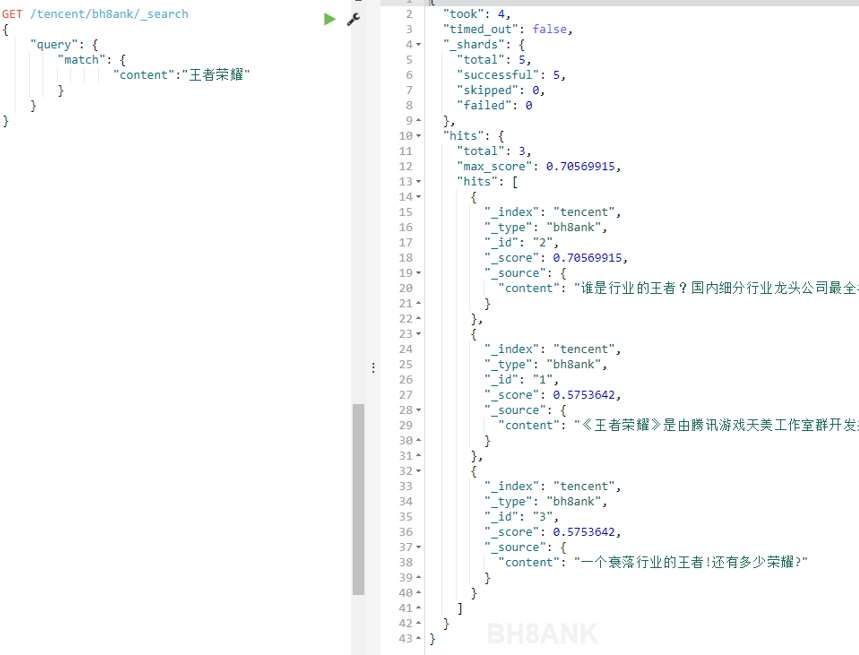Click the GET method keyword
Image resolution: width=859 pixels, height=655 pixels.
tap(12, 14)
